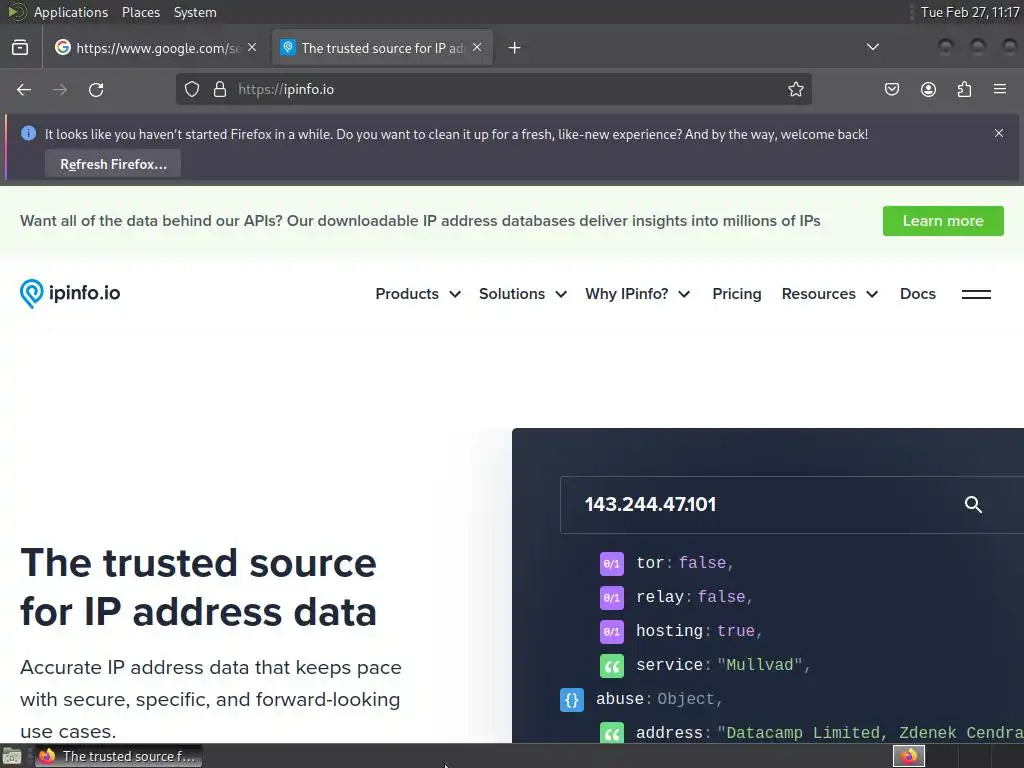Switch to the Google search tab
Screen dimensions: 1024x768
pos(155,48)
